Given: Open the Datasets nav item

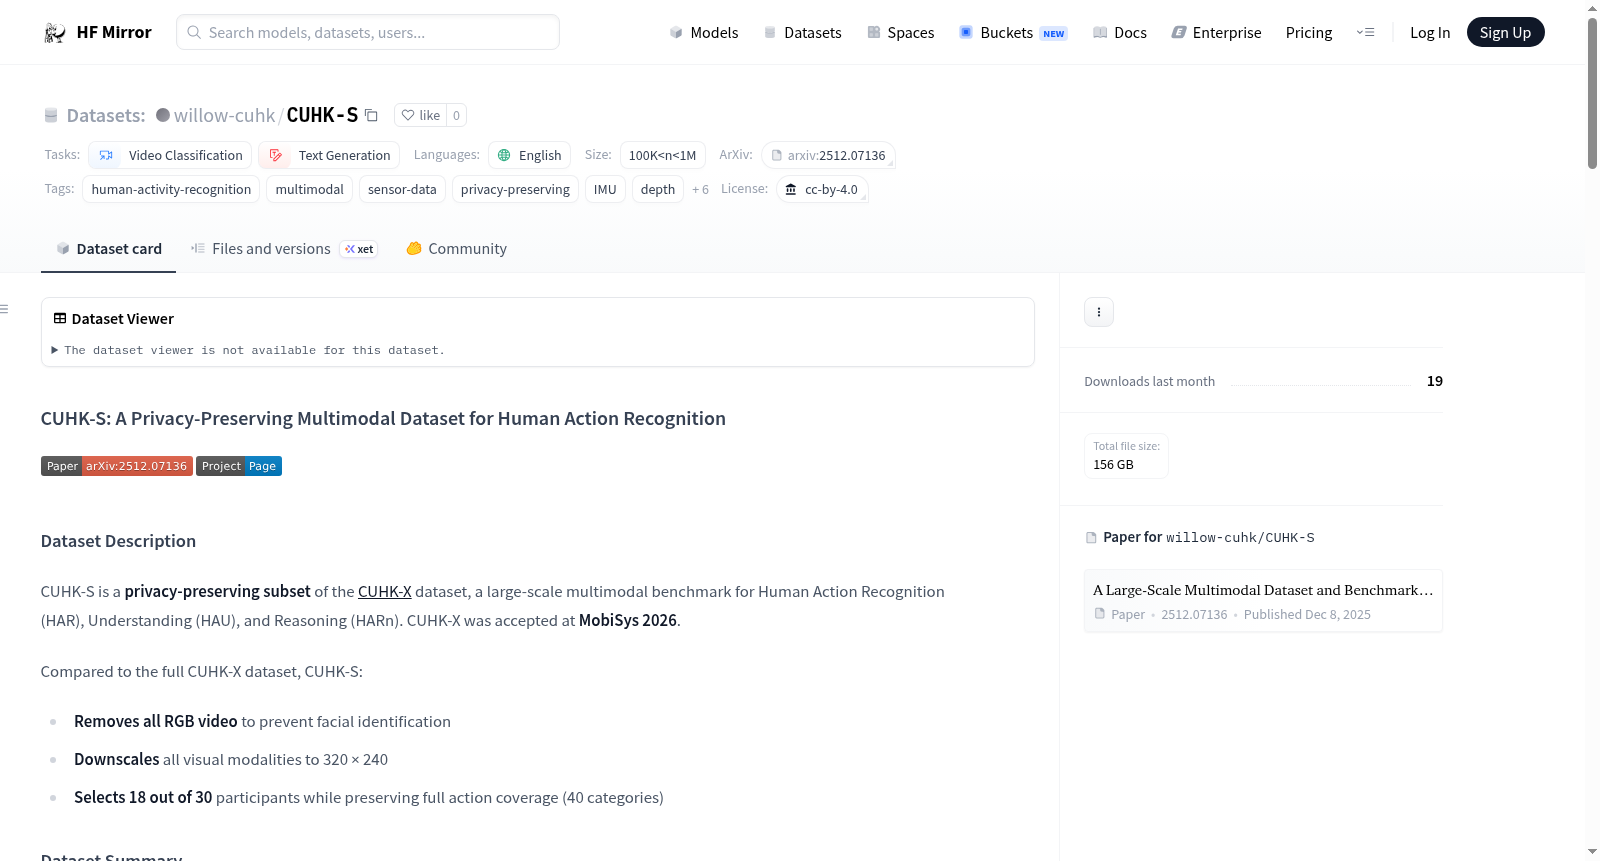Looking at the screenshot, I should 802,33.
